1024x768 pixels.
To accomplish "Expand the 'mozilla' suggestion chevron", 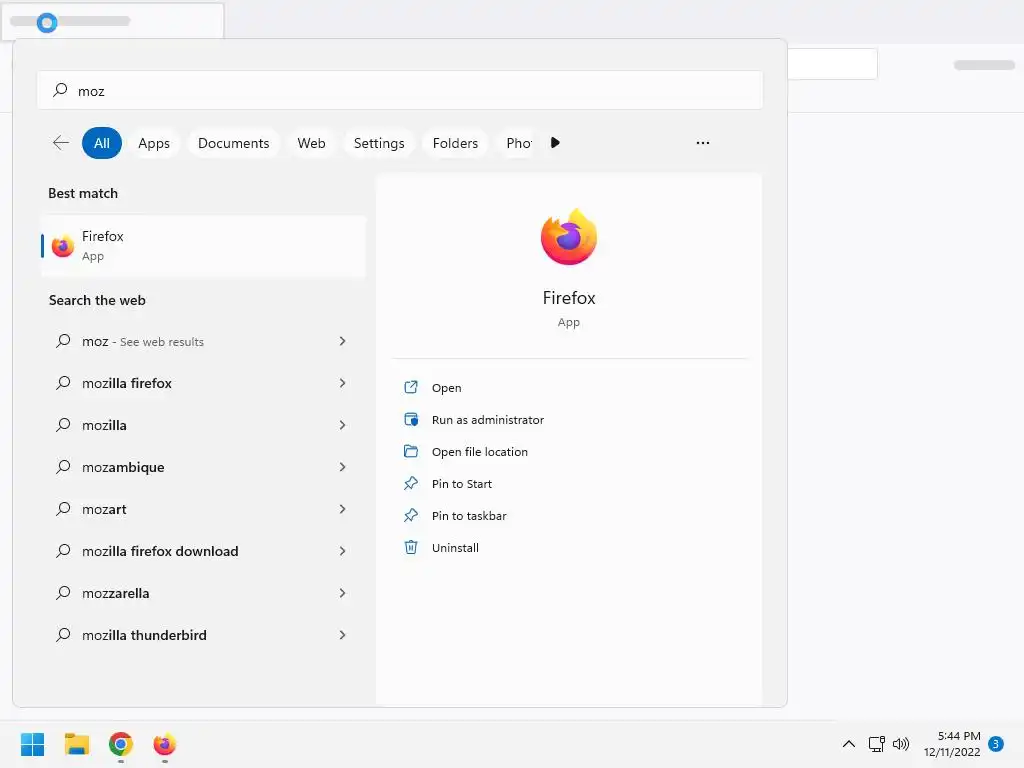I will point(342,425).
